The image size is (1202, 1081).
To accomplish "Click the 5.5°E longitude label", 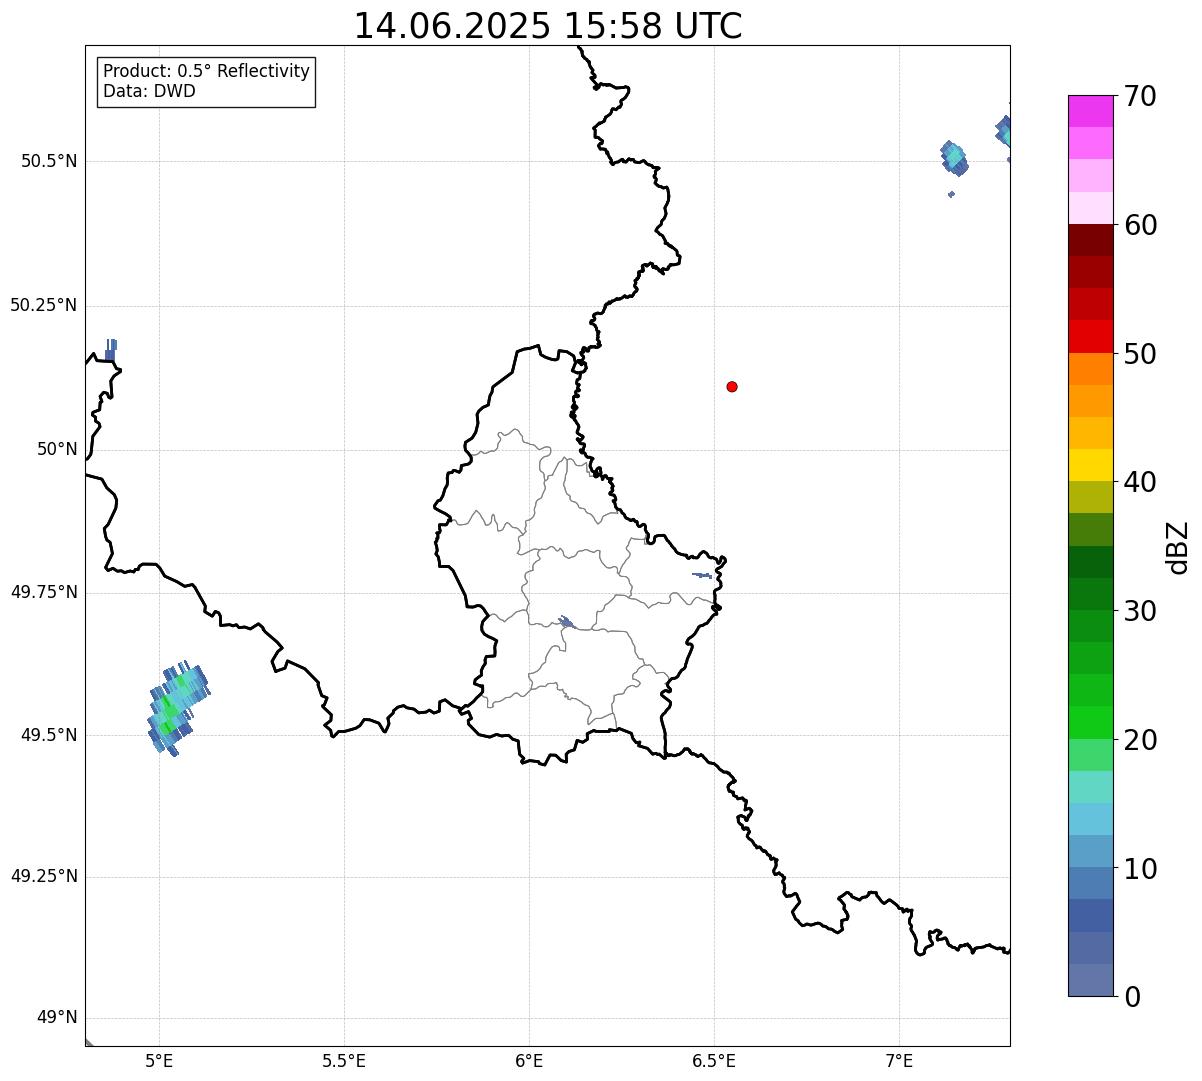I will [x=344, y=1060].
